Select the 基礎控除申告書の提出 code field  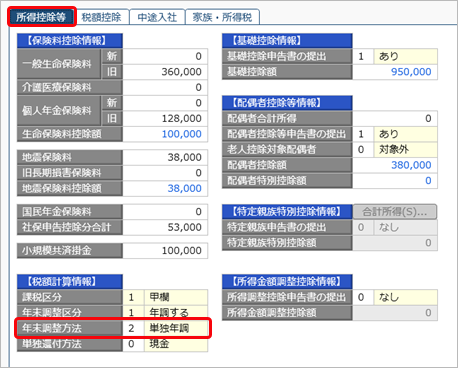363,56
